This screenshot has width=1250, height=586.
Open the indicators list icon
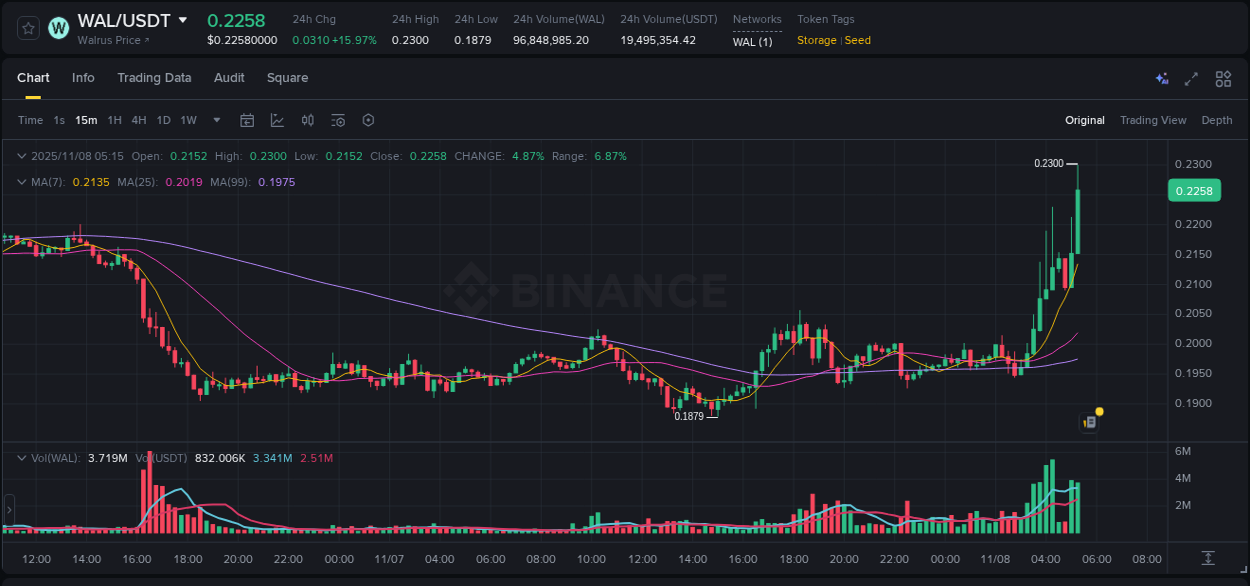(338, 120)
